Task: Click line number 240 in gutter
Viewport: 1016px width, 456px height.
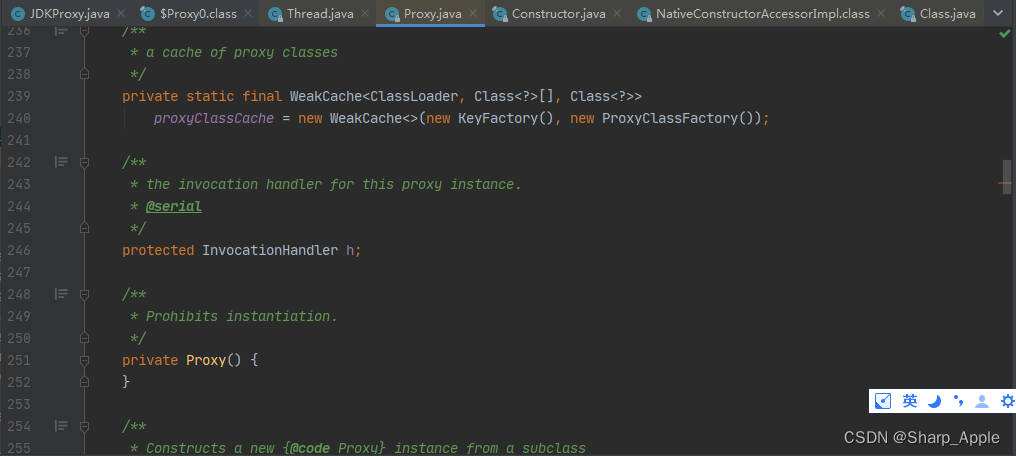Action: pos(19,119)
